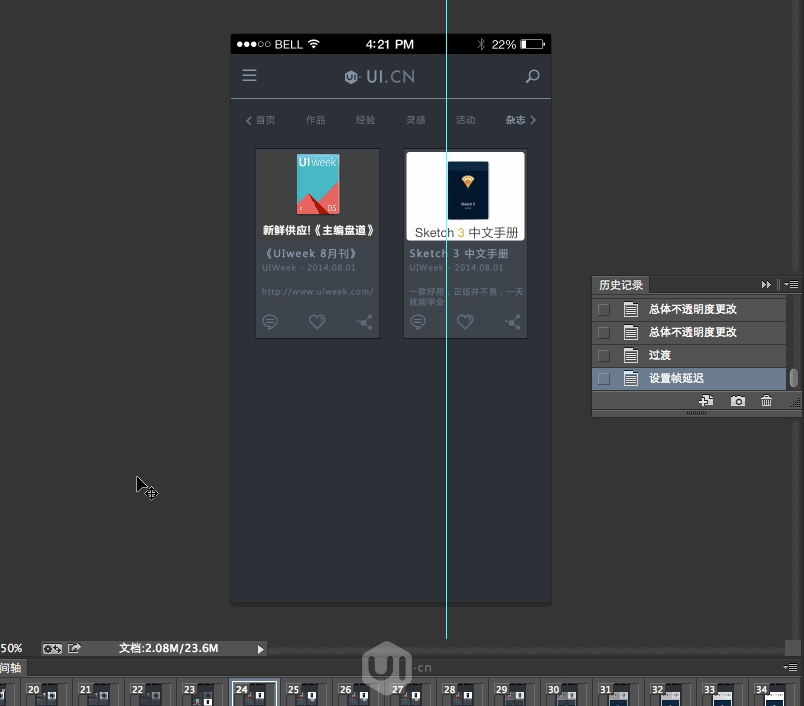Collapse the History panel with the double-arrow
Screen dimensions: 804x706
pos(765,284)
